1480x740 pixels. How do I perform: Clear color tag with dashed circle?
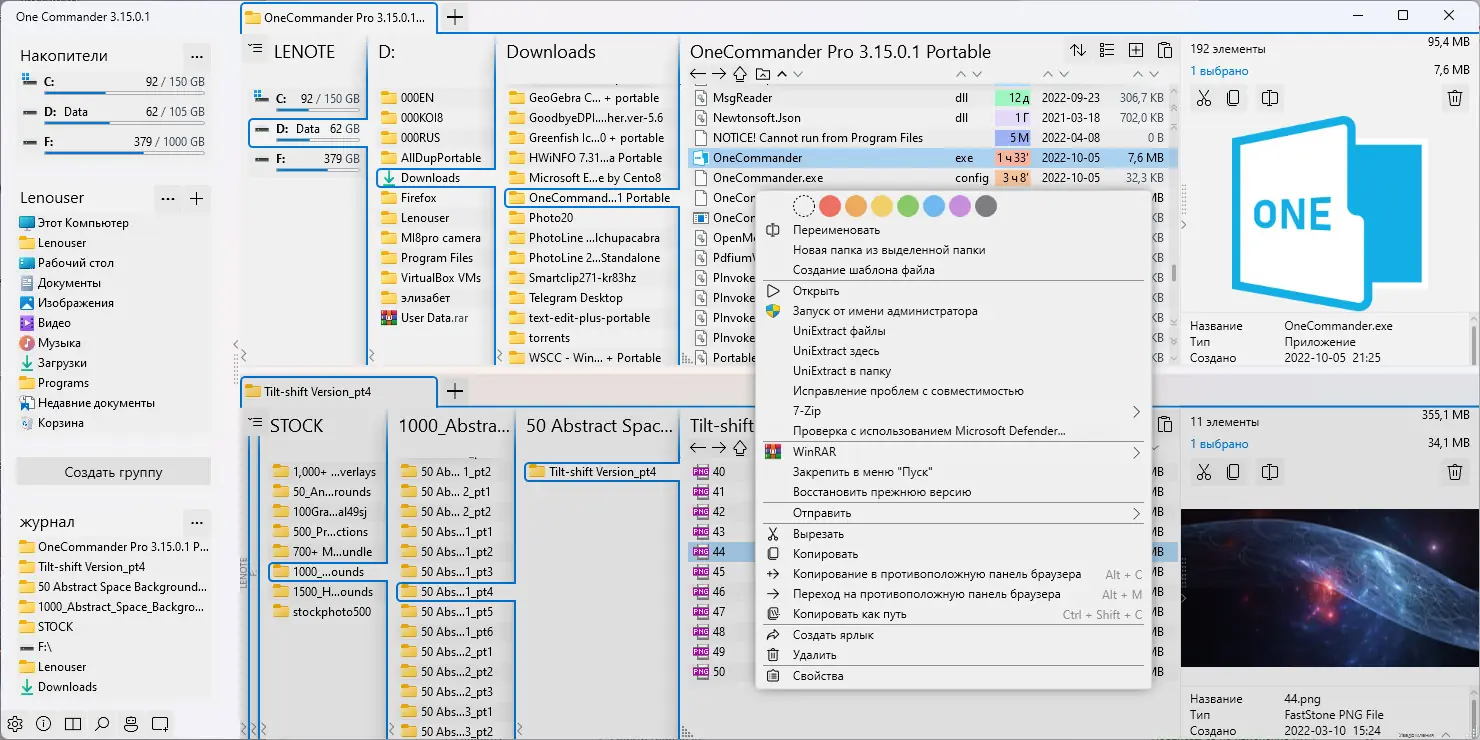click(x=804, y=206)
